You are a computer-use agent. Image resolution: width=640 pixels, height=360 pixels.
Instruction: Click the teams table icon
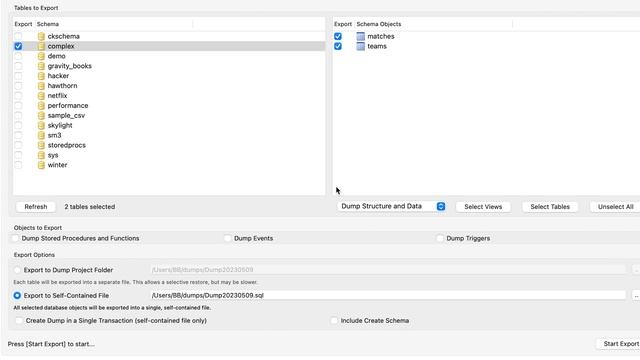tap(360, 46)
